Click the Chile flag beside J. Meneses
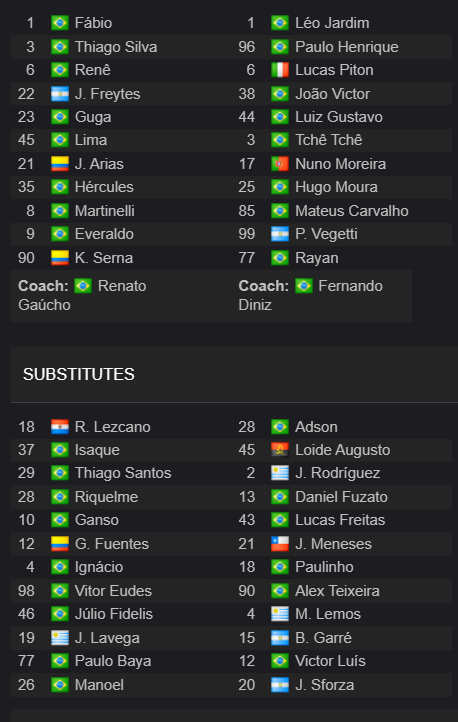The width and height of the screenshot is (458, 722). [280, 544]
